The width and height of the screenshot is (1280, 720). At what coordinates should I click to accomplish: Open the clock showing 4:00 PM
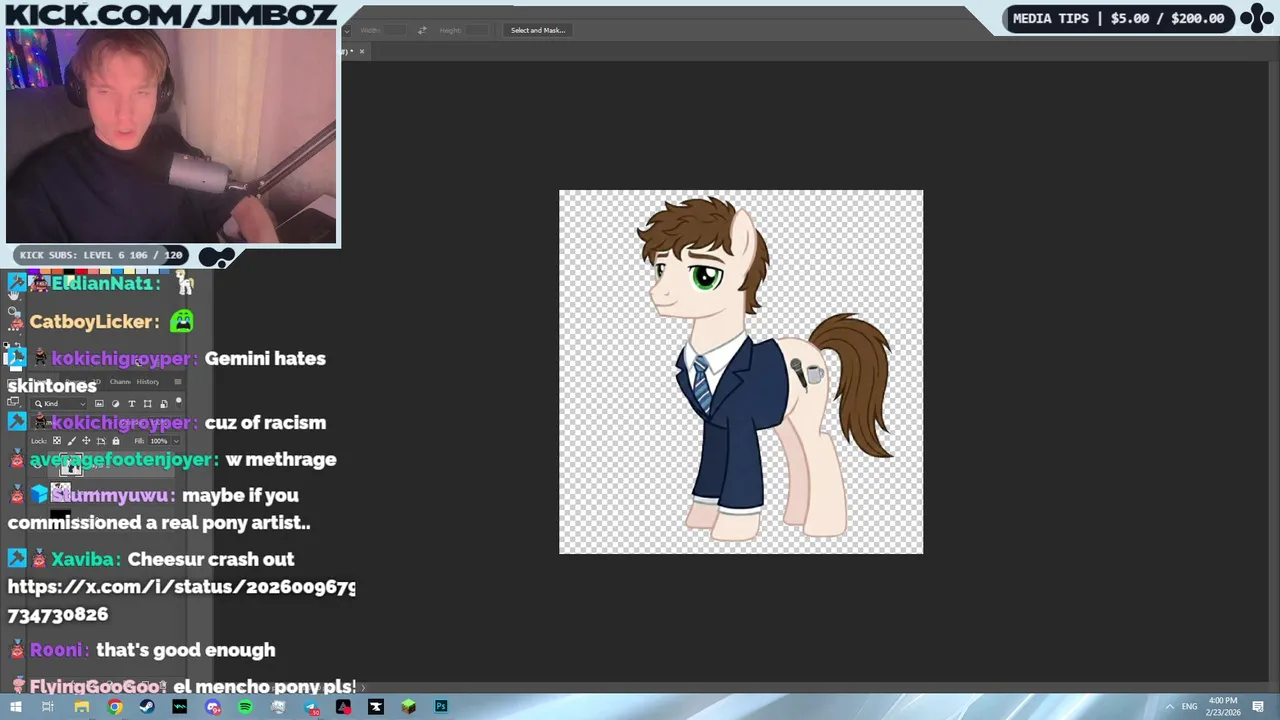point(1223,707)
